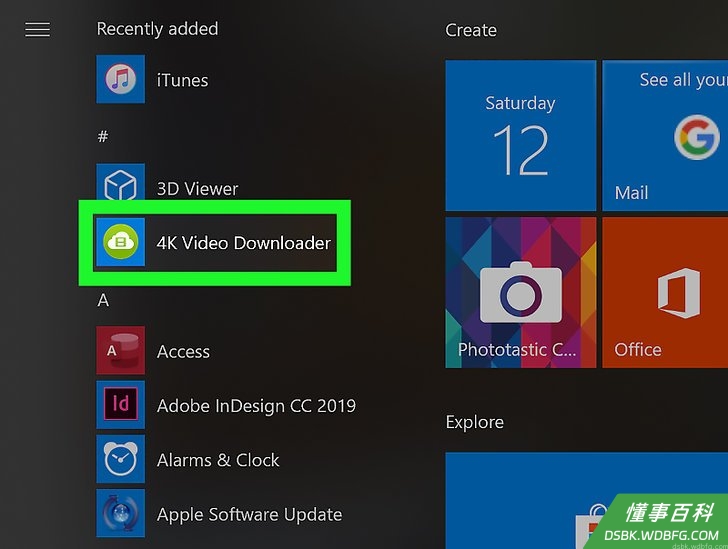Click the Alarms & Clock label
This screenshot has width=728, height=549.
point(218,460)
